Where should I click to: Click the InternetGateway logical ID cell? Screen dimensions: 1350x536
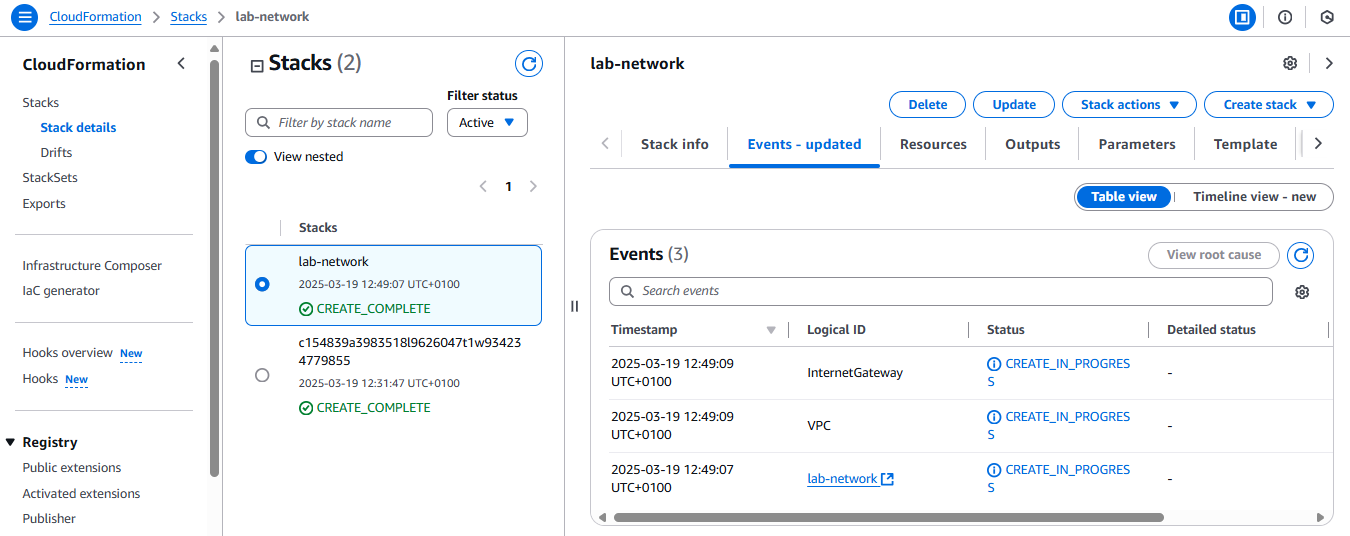(855, 373)
